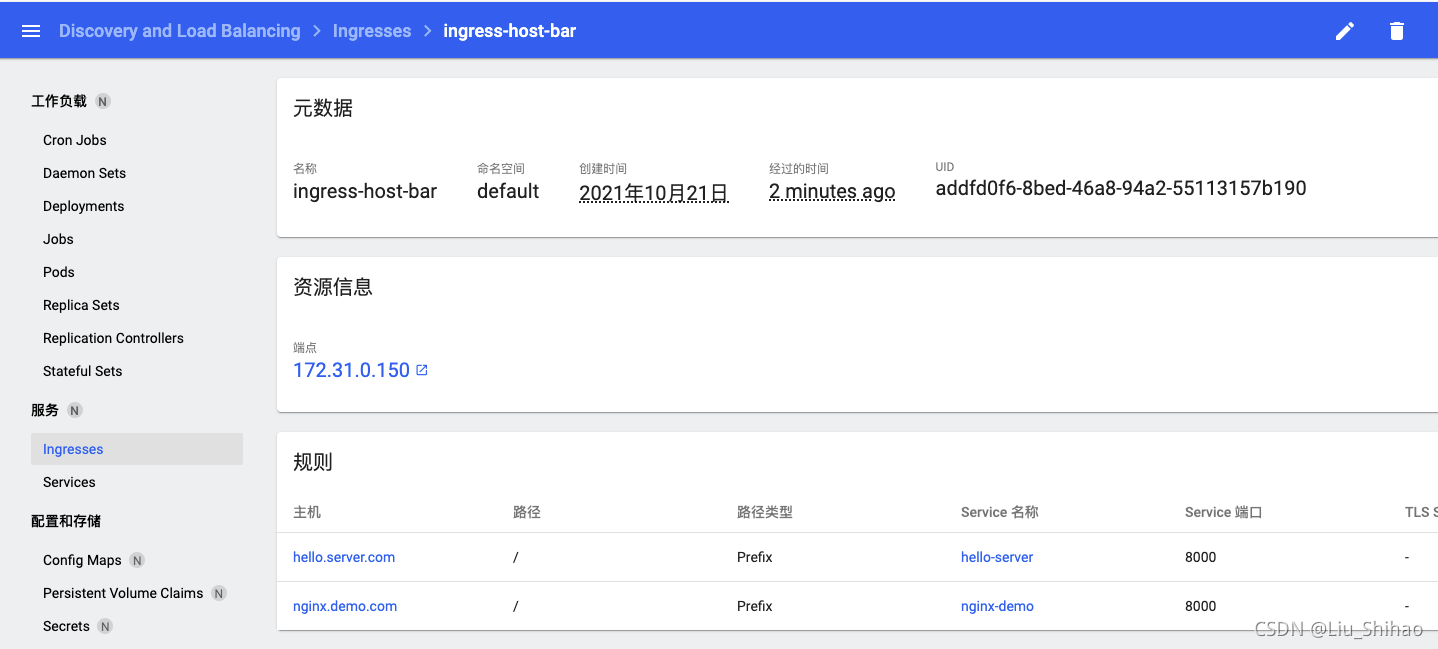Click the N badge next to Config Maps
This screenshot has width=1438, height=649.
click(137, 560)
